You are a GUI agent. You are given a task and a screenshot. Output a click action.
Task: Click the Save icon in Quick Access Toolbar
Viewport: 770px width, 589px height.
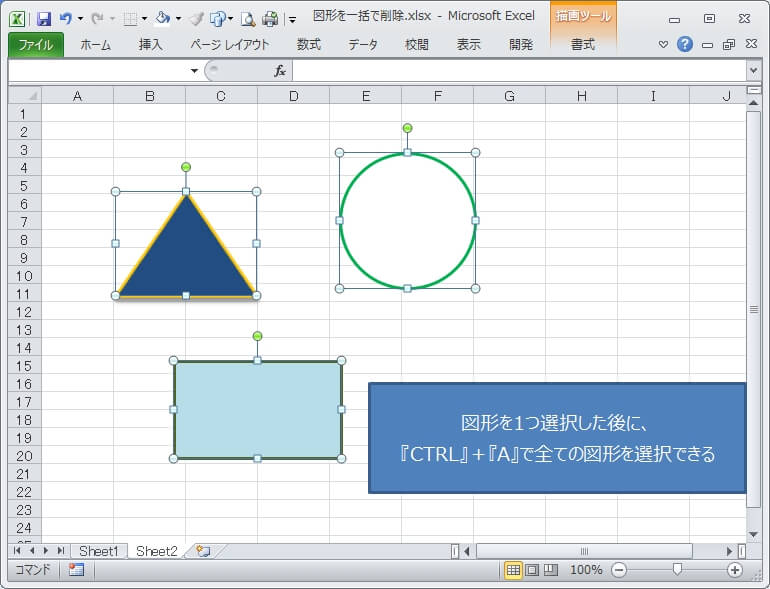[43, 18]
